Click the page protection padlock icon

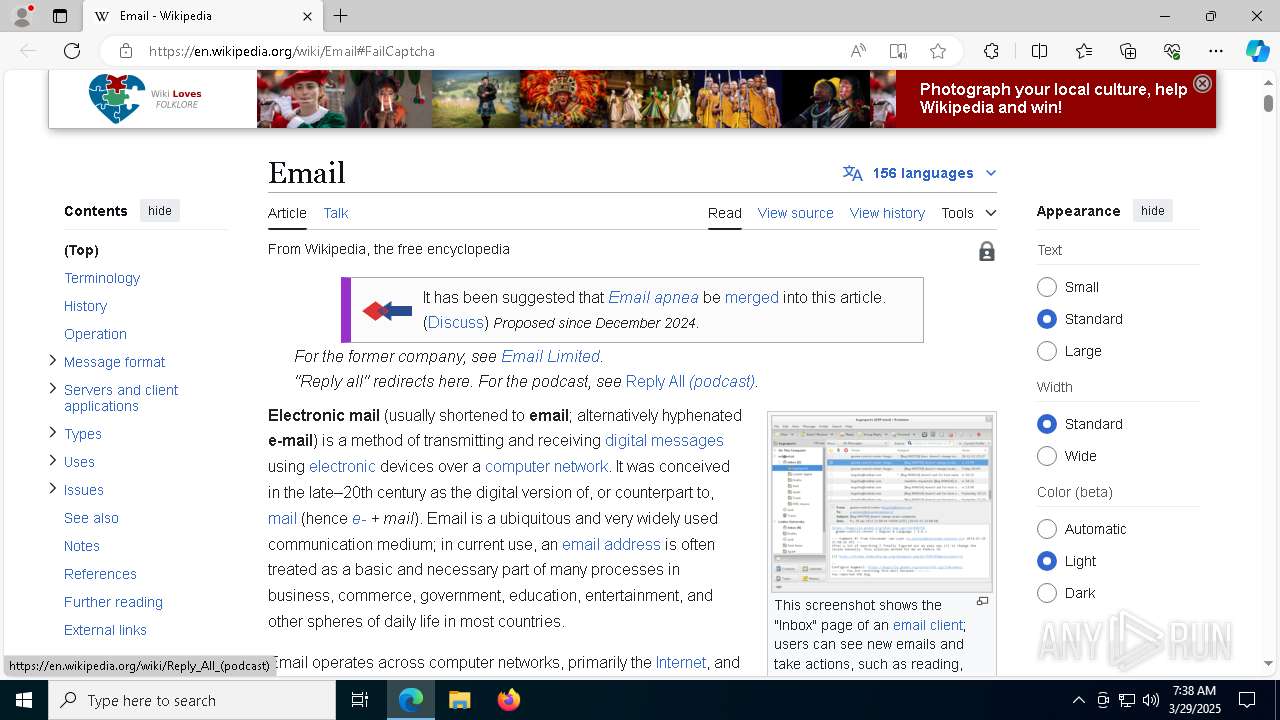tap(987, 251)
